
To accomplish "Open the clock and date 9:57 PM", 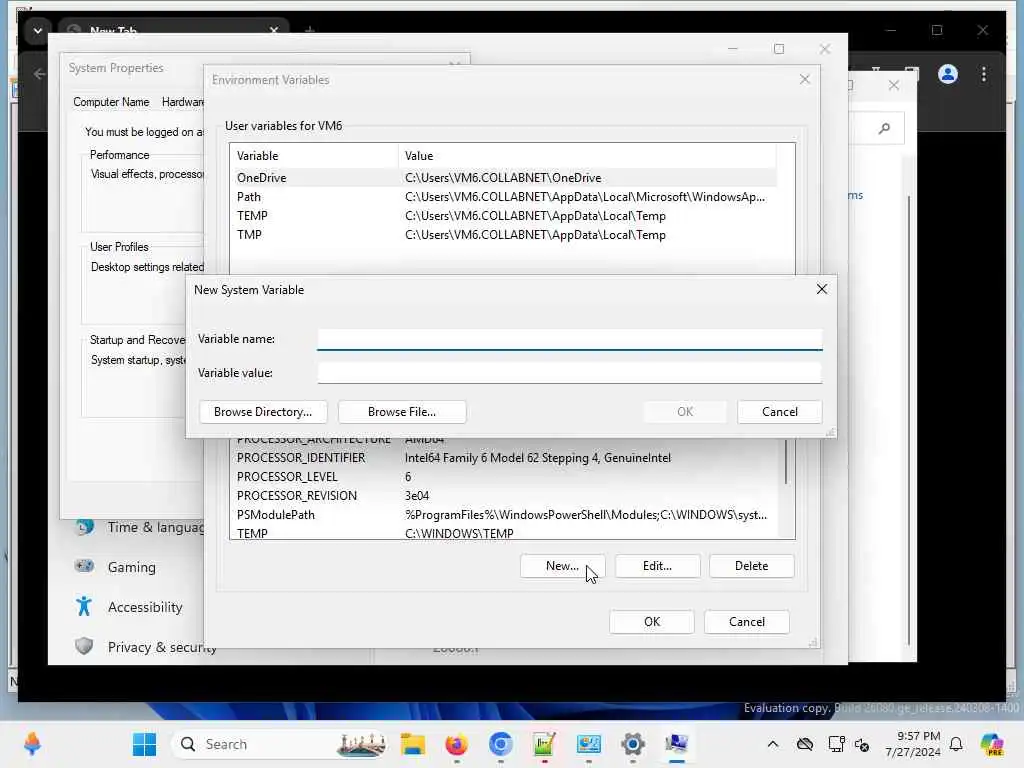I will 913,744.
